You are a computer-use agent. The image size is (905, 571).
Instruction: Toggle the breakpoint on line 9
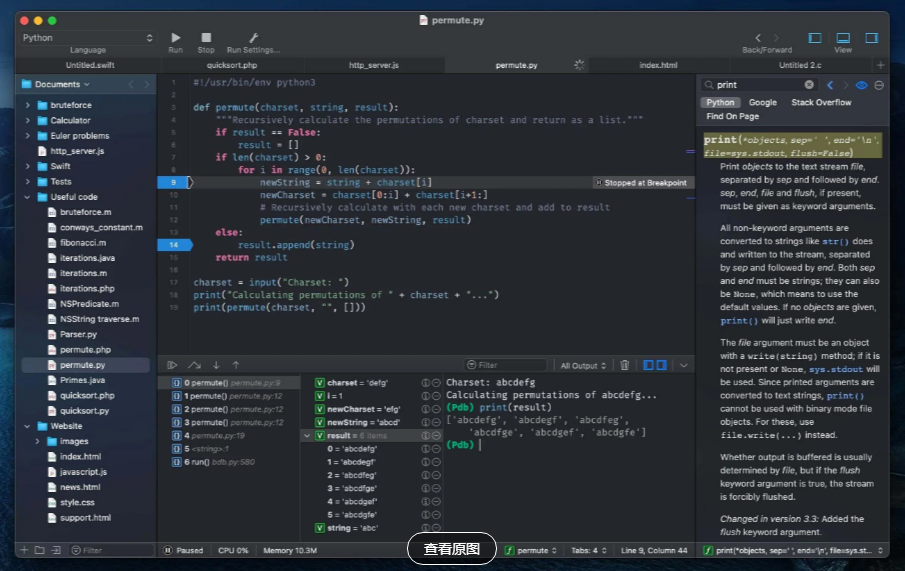point(174,182)
